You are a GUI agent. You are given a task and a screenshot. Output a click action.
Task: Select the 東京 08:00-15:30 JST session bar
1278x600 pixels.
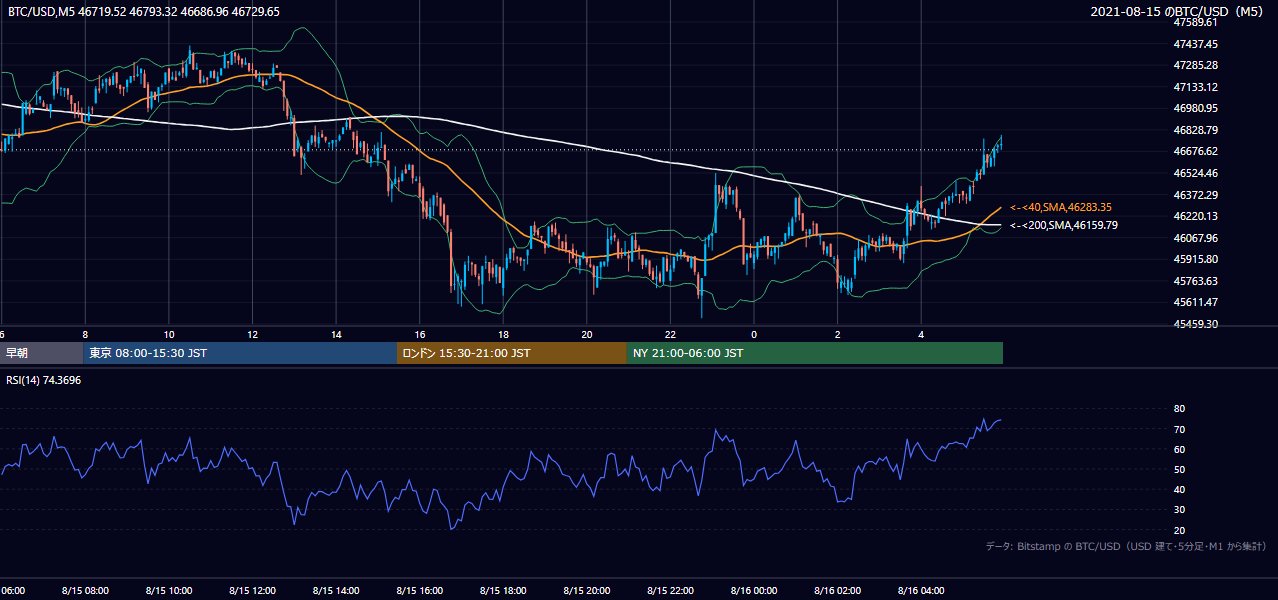240,353
